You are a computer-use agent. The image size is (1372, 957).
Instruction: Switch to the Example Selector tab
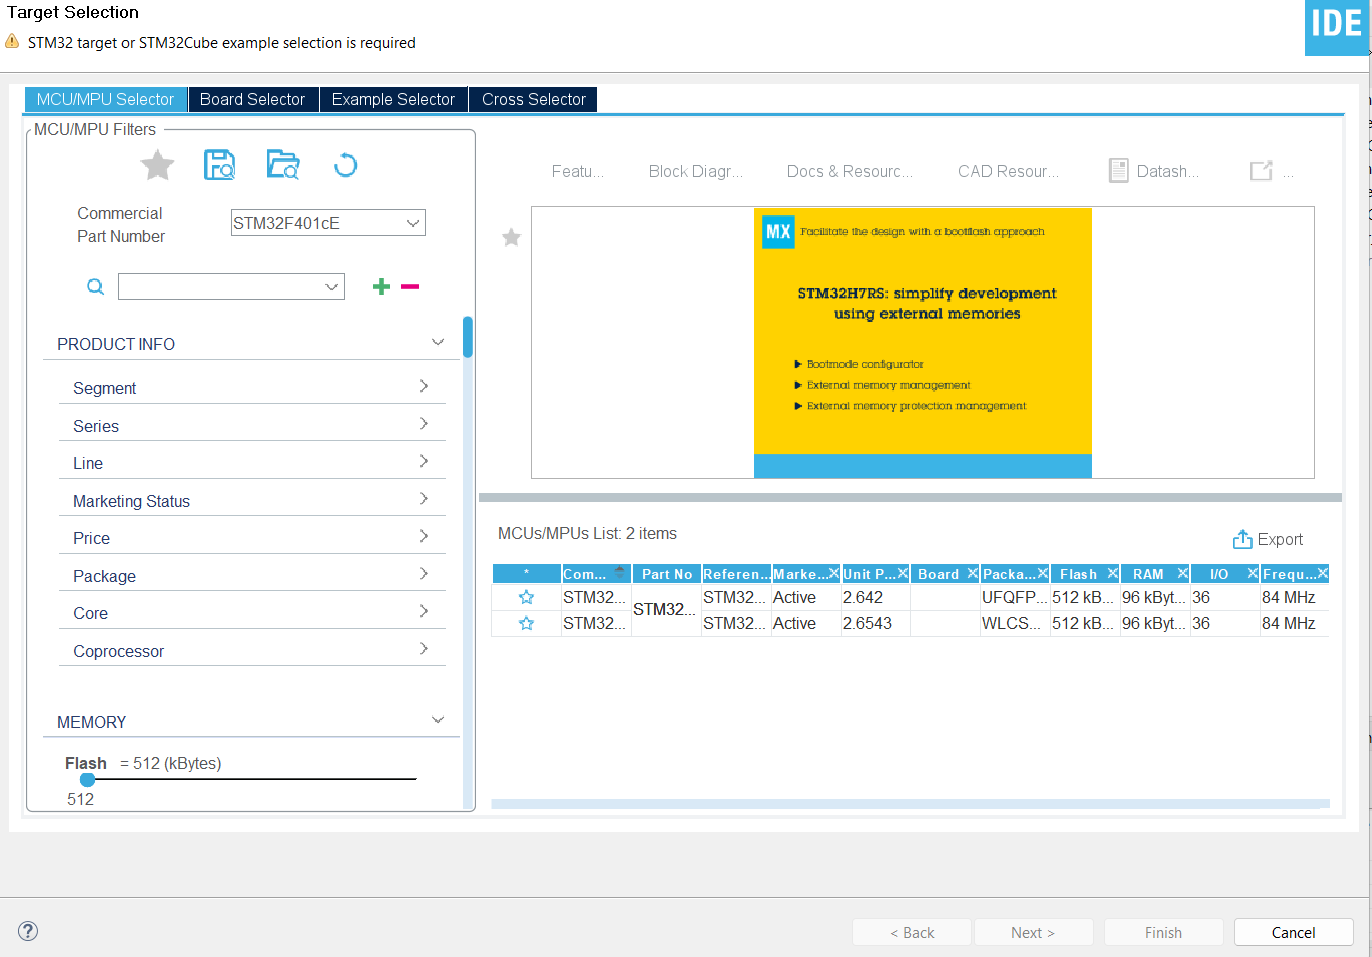point(393,99)
